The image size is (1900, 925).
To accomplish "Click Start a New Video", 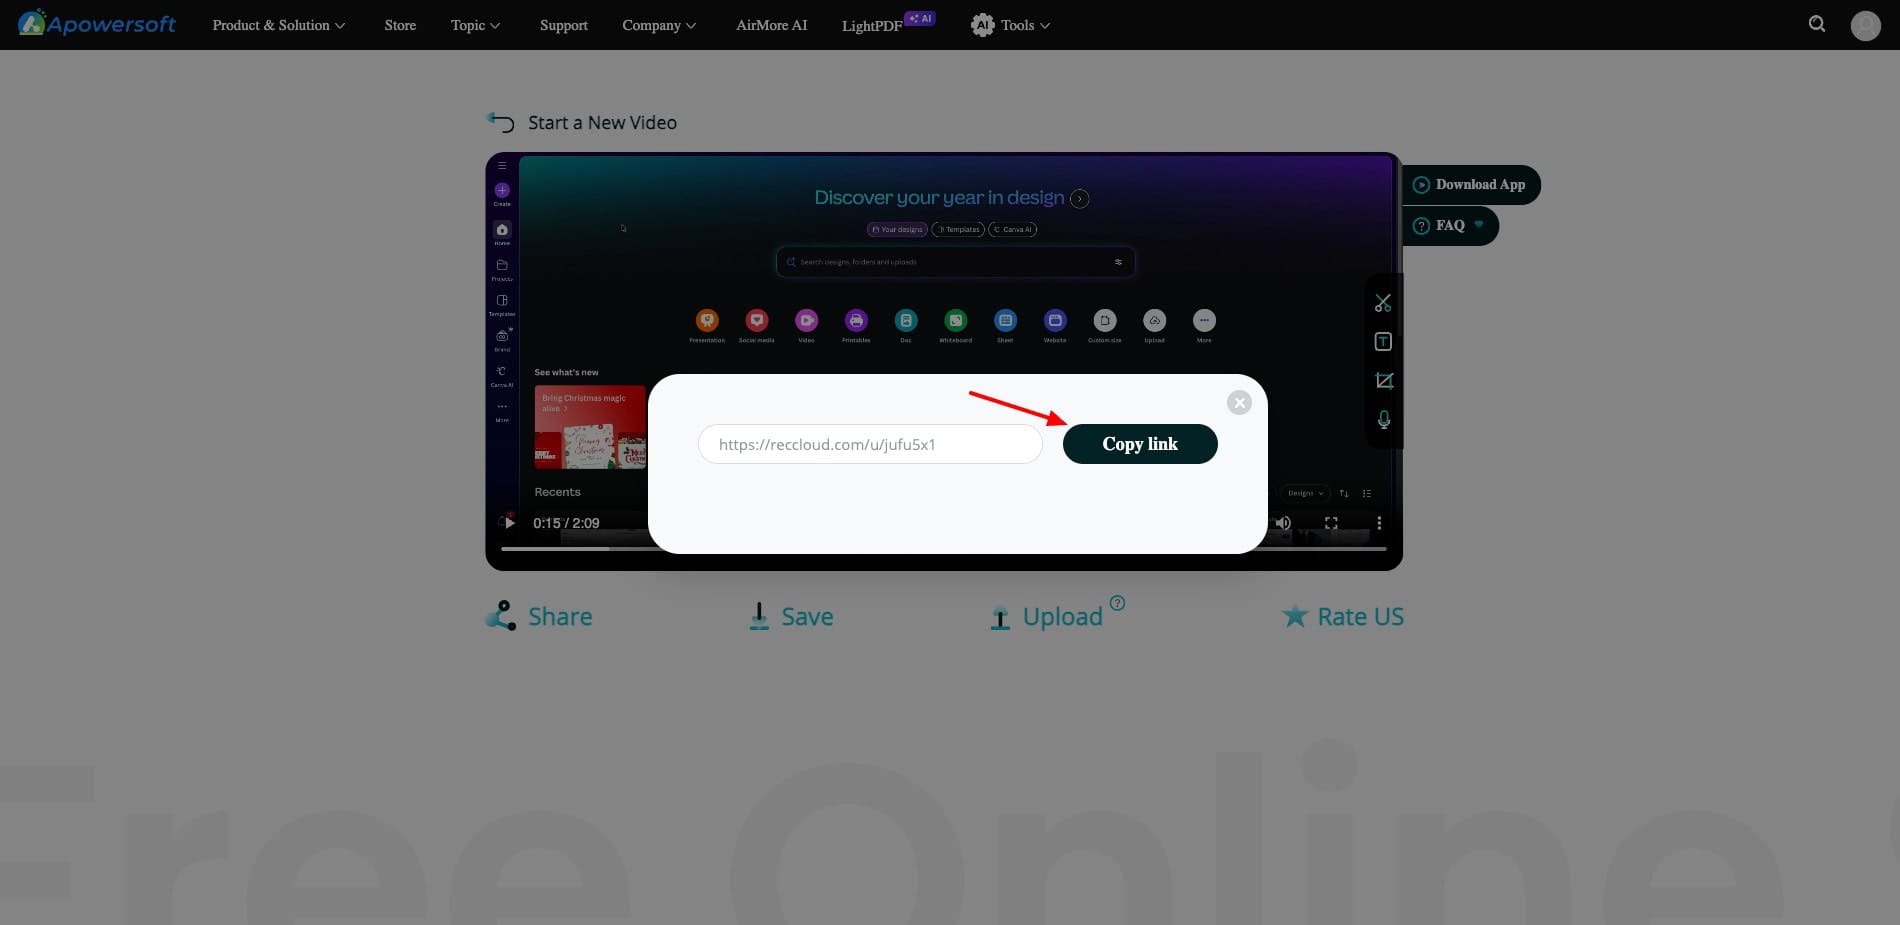I will pos(582,122).
